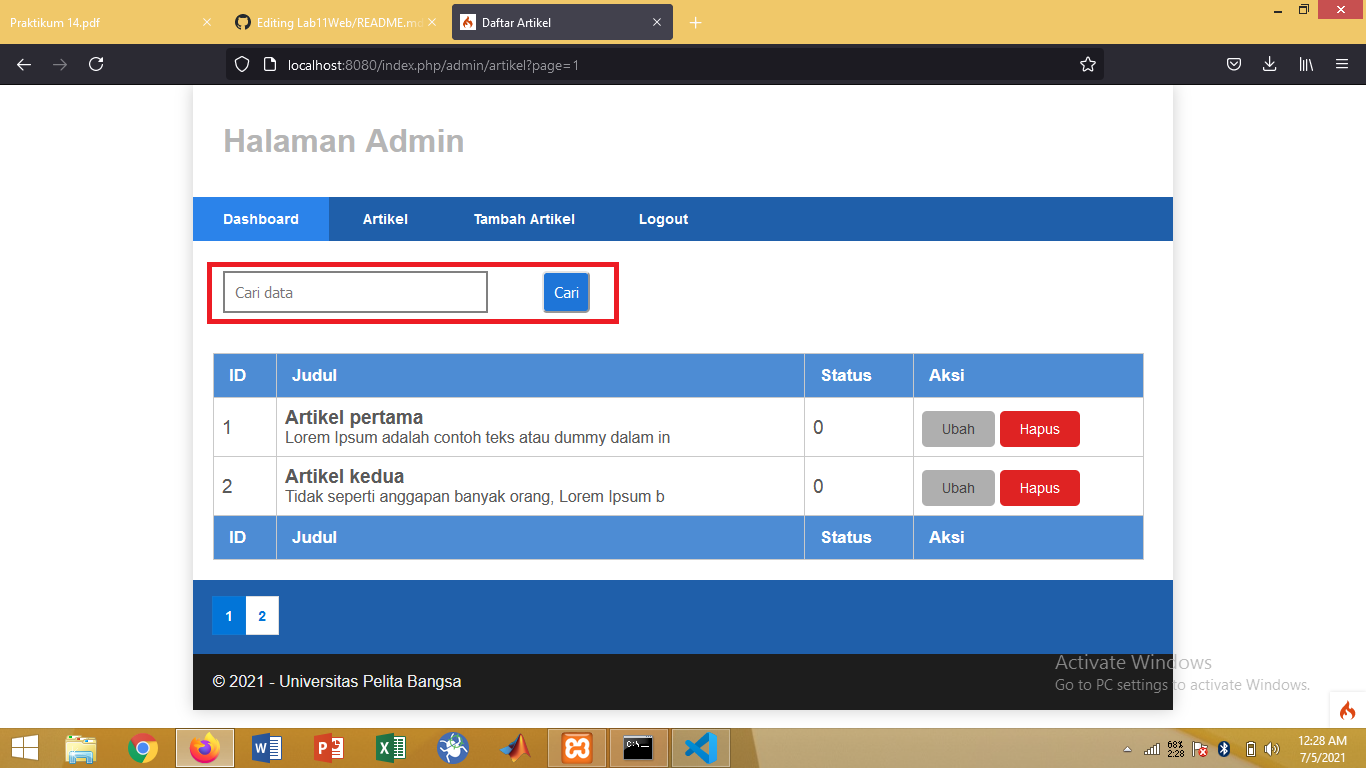Launch XAMPP control panel from the taskbar
The height and width of the screenshot is (768, 1366).
[578, 747]
